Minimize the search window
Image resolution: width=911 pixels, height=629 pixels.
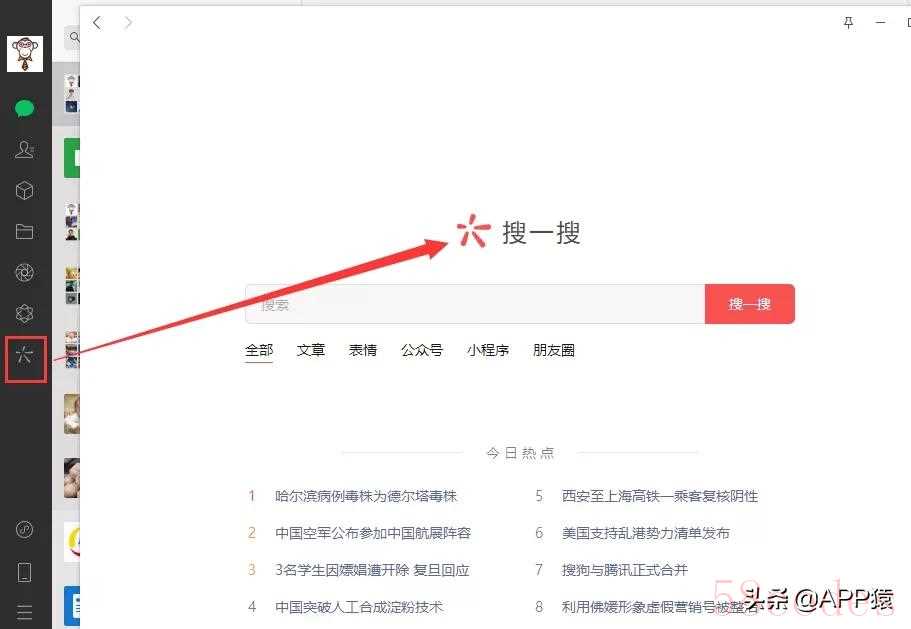point(880,23)
